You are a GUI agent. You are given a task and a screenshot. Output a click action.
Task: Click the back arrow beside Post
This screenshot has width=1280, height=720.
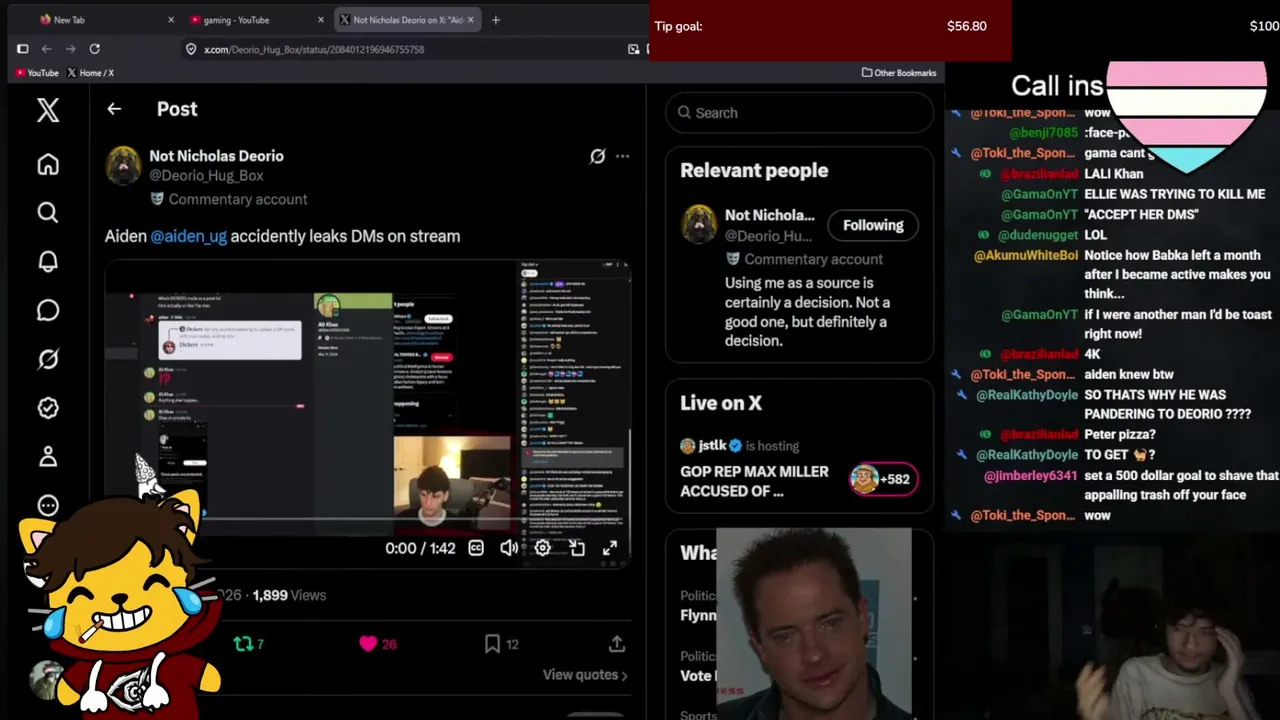pos(114,109)
